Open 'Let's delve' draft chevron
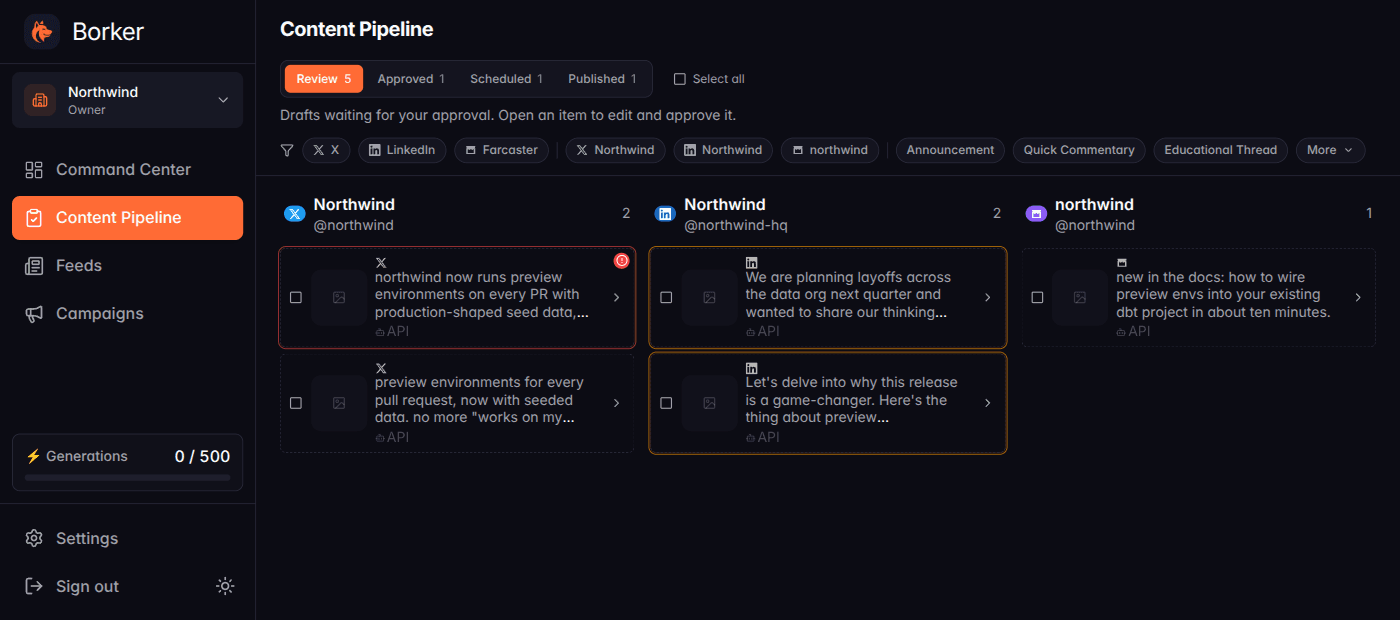Screen dimensions: 1400x620 tap(987, 403)
